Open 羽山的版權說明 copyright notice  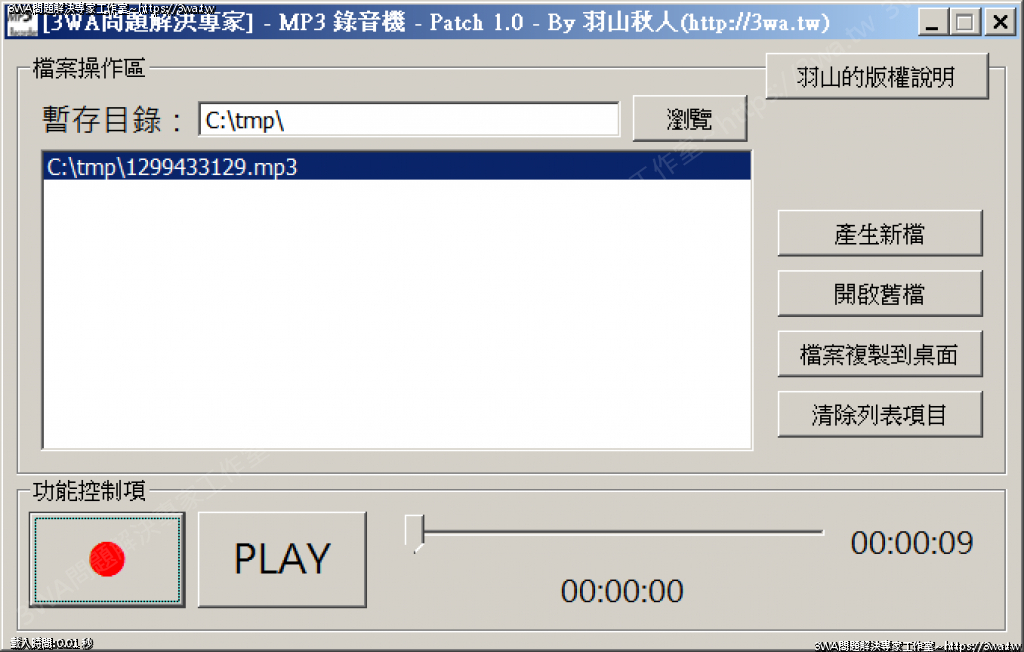876,77
